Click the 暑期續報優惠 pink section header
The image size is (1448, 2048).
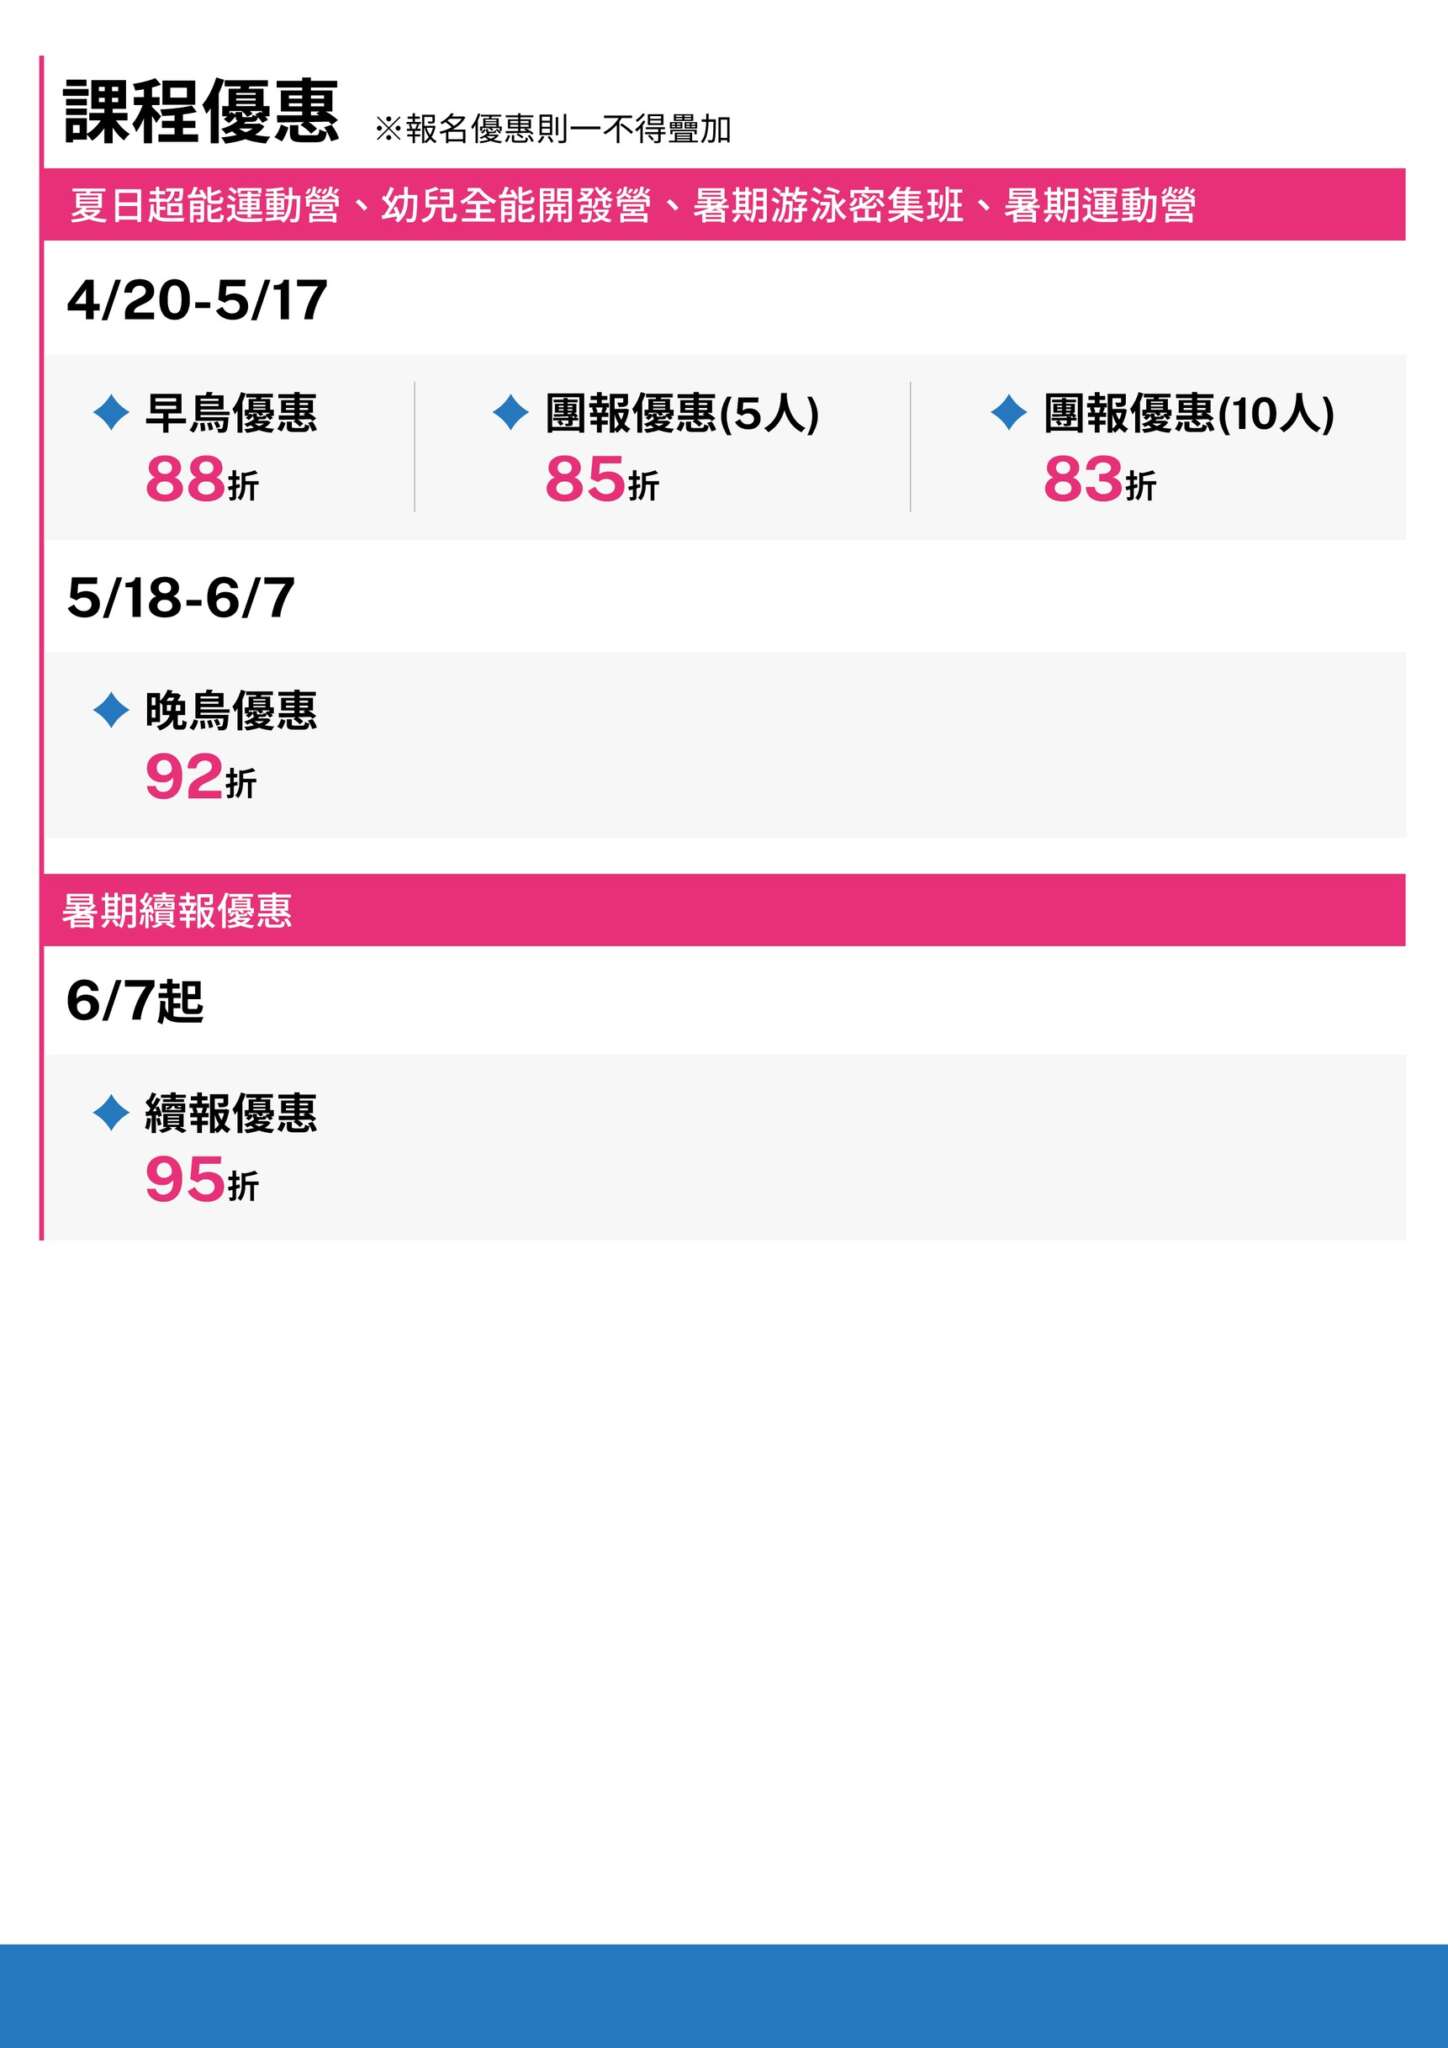(x=177, y=910)
